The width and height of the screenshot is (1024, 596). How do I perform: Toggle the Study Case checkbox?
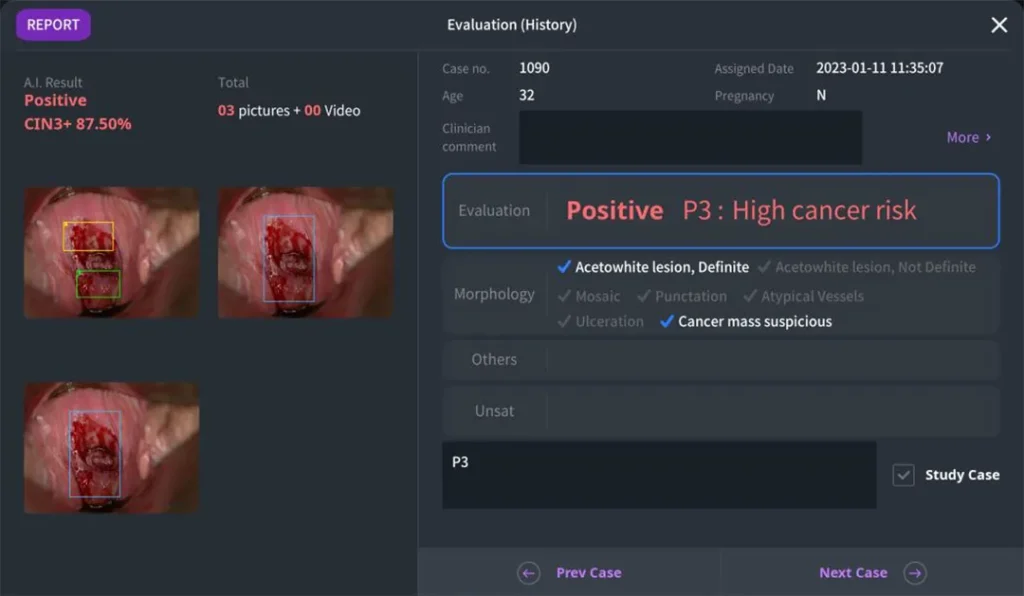tap(903, 475)
